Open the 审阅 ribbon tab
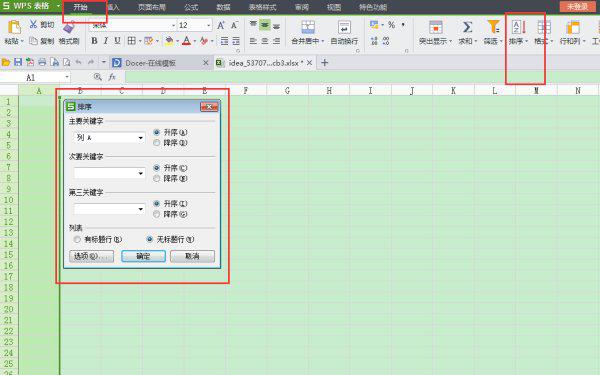The width and height of the screenshot is (600, 375). click(x=302, y=7)
